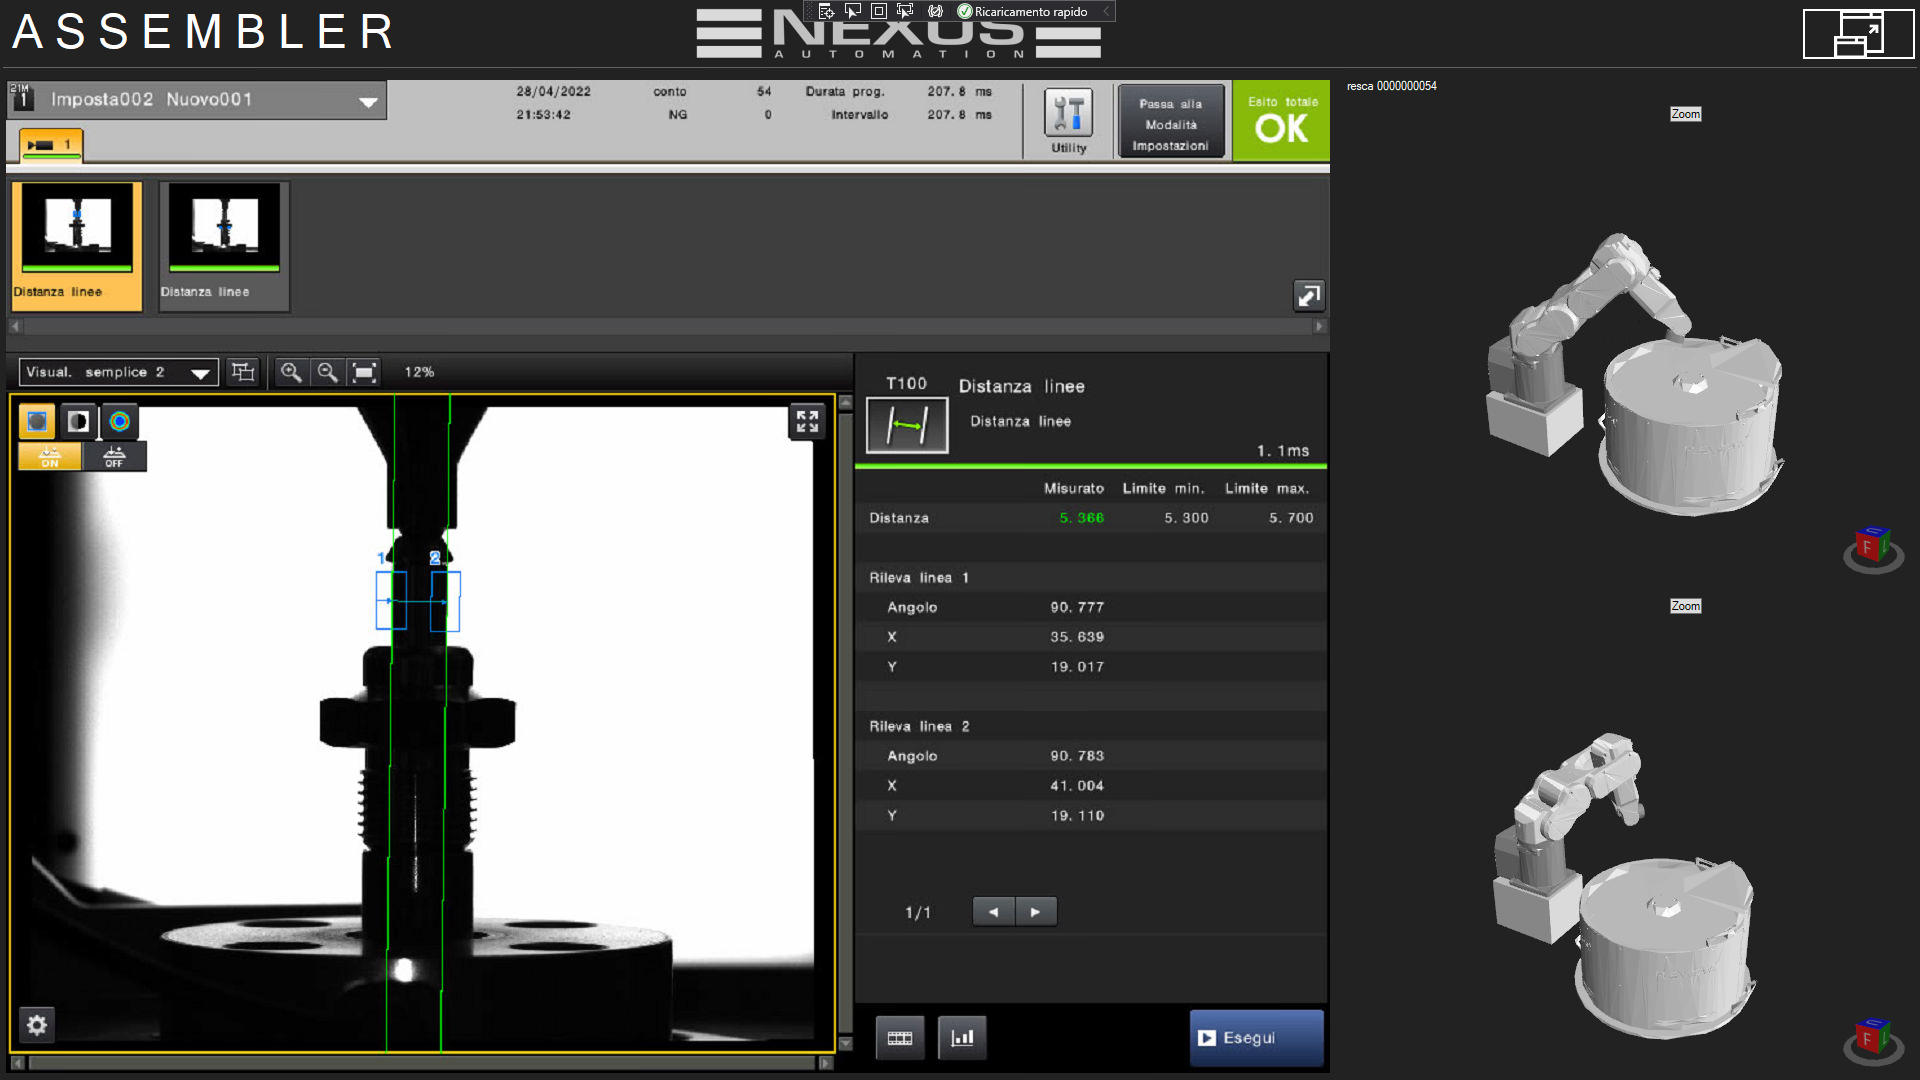Go to next results page arrow
The width and height of the screenshot is (1920, 1080).
(1036, 912)
